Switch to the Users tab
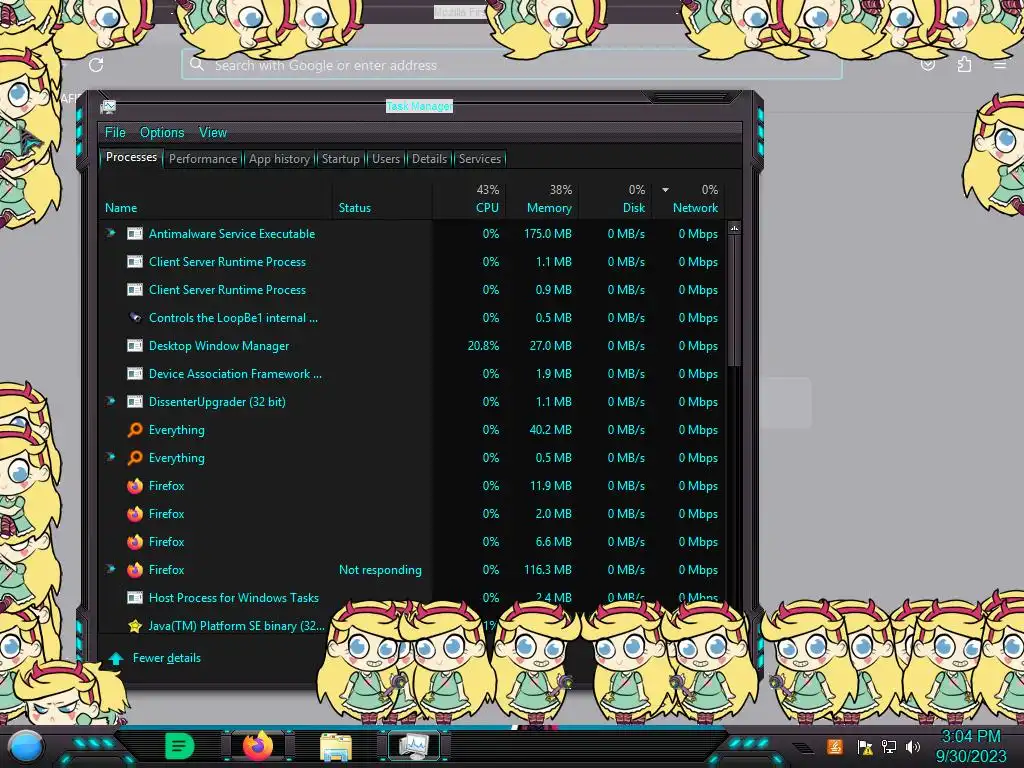 (386, 159)
